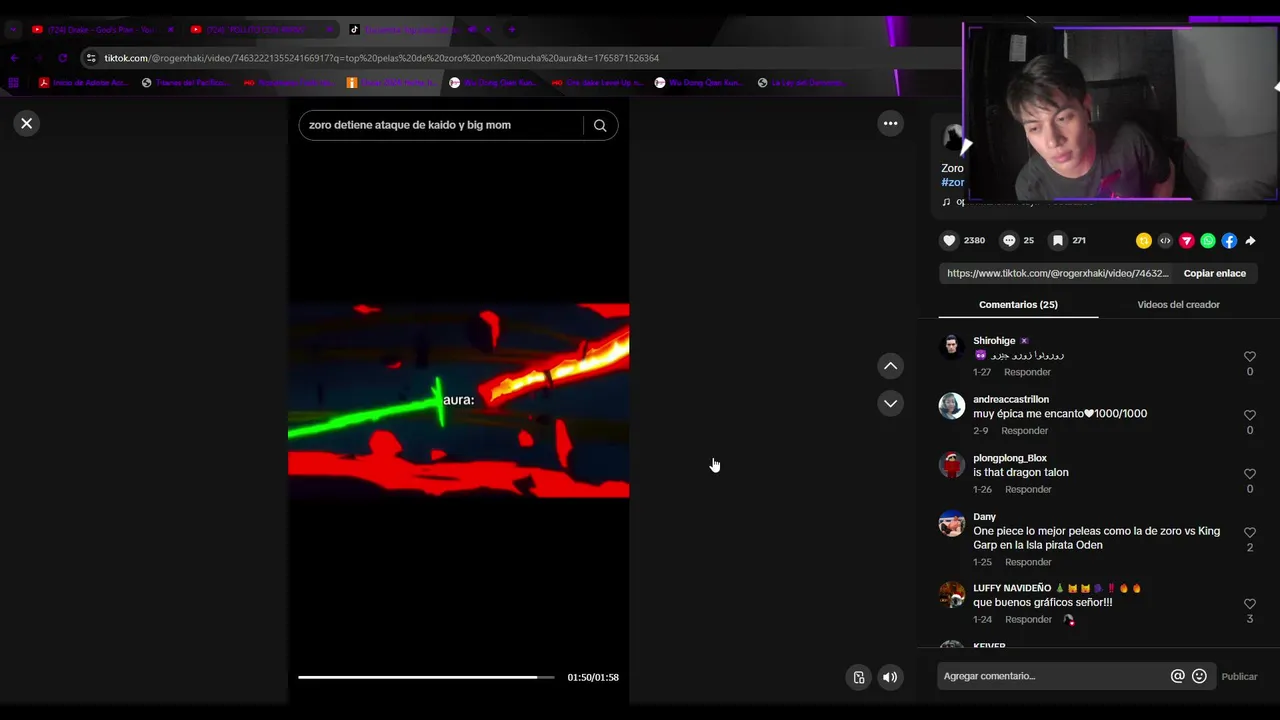Open Adobe Acrobat bookmark

click(x=84, y=83)
